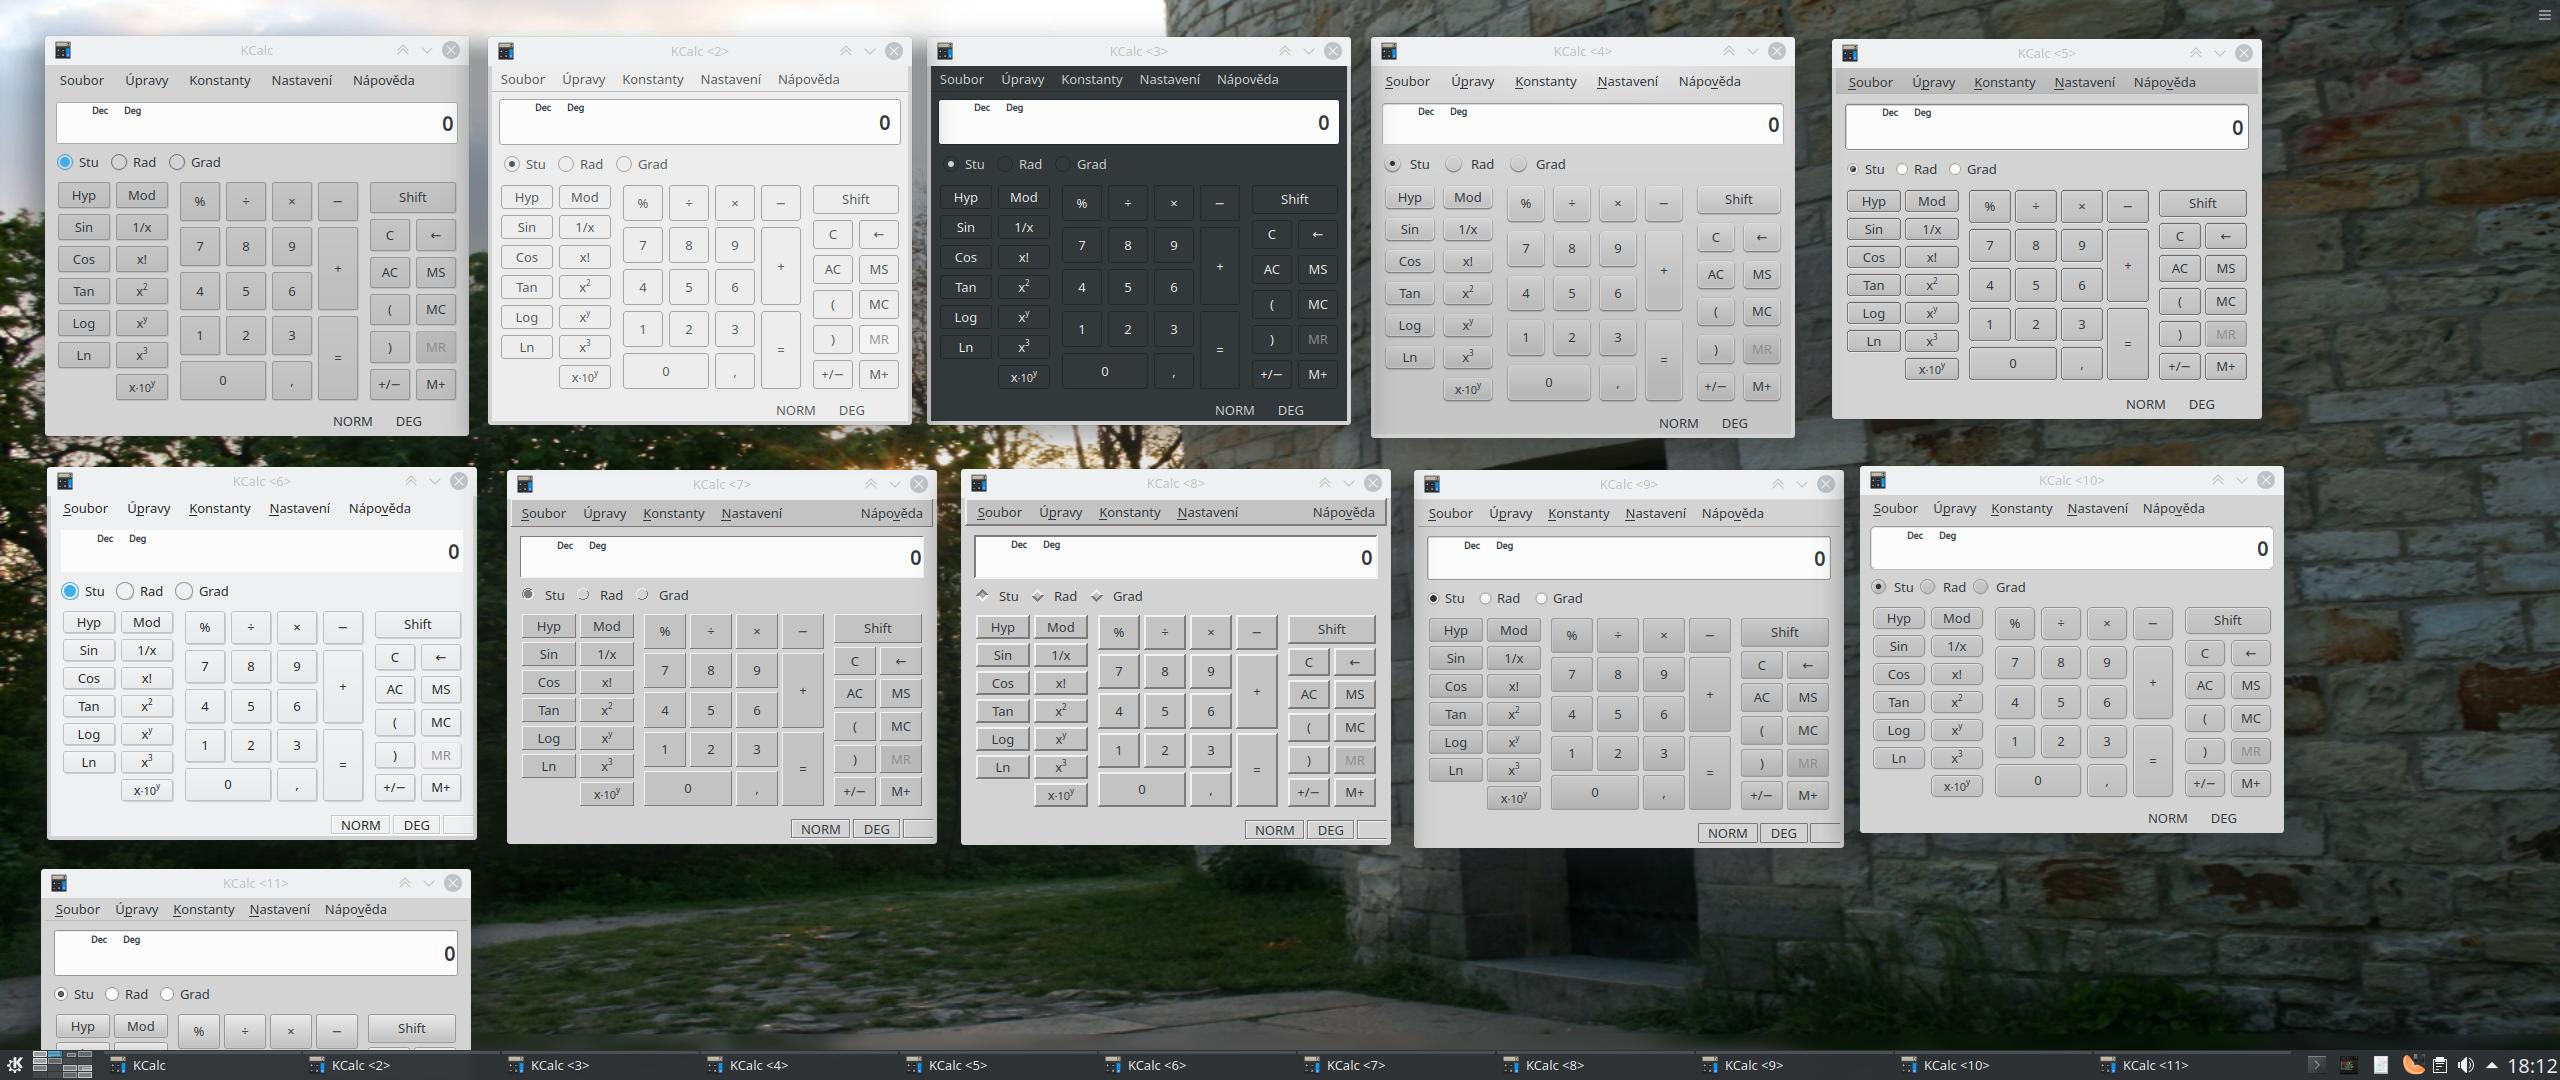The width and height of the screenshot is (2560, 1080).
Task: Click the NORM status box in KCalc <6>
Action: [x=361, y=825]
